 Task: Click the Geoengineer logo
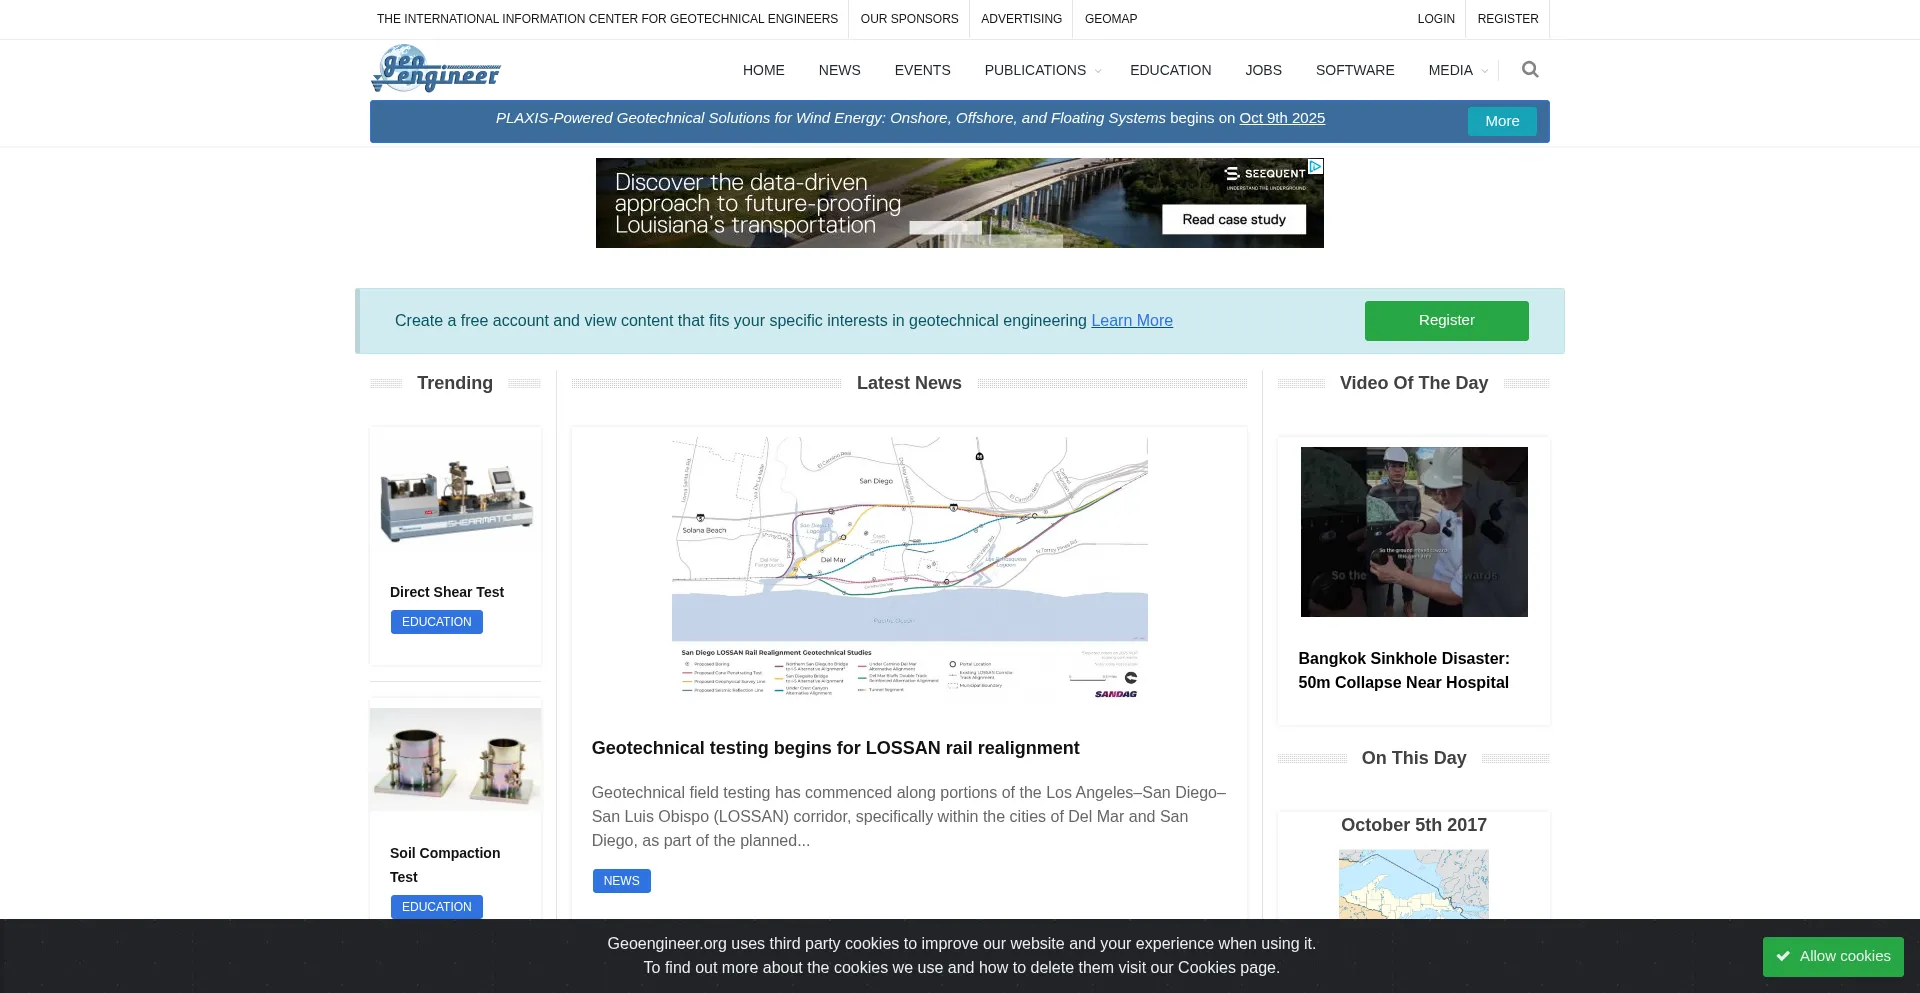pos(436,69)
